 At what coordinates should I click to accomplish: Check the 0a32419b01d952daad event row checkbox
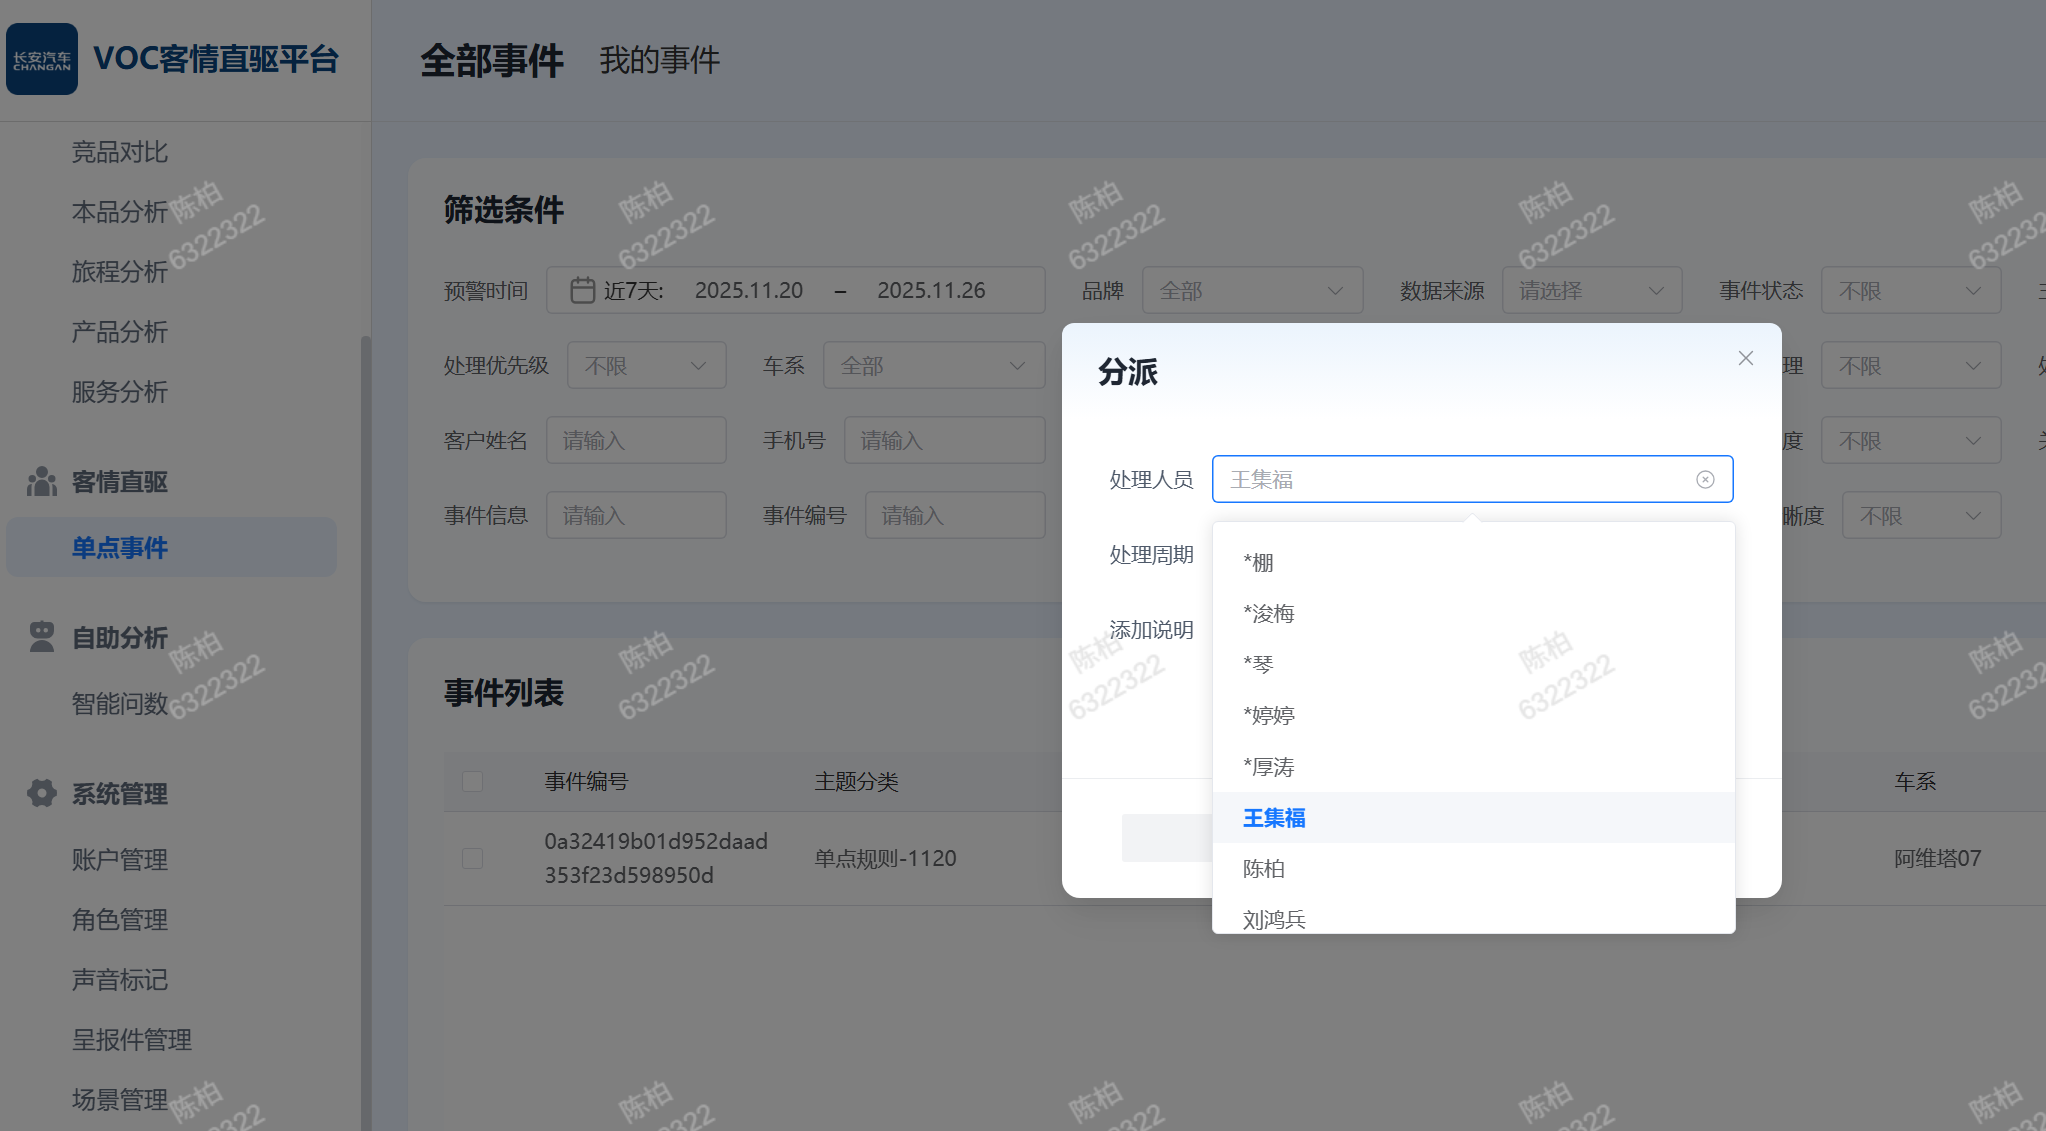[x=473, y=858]
